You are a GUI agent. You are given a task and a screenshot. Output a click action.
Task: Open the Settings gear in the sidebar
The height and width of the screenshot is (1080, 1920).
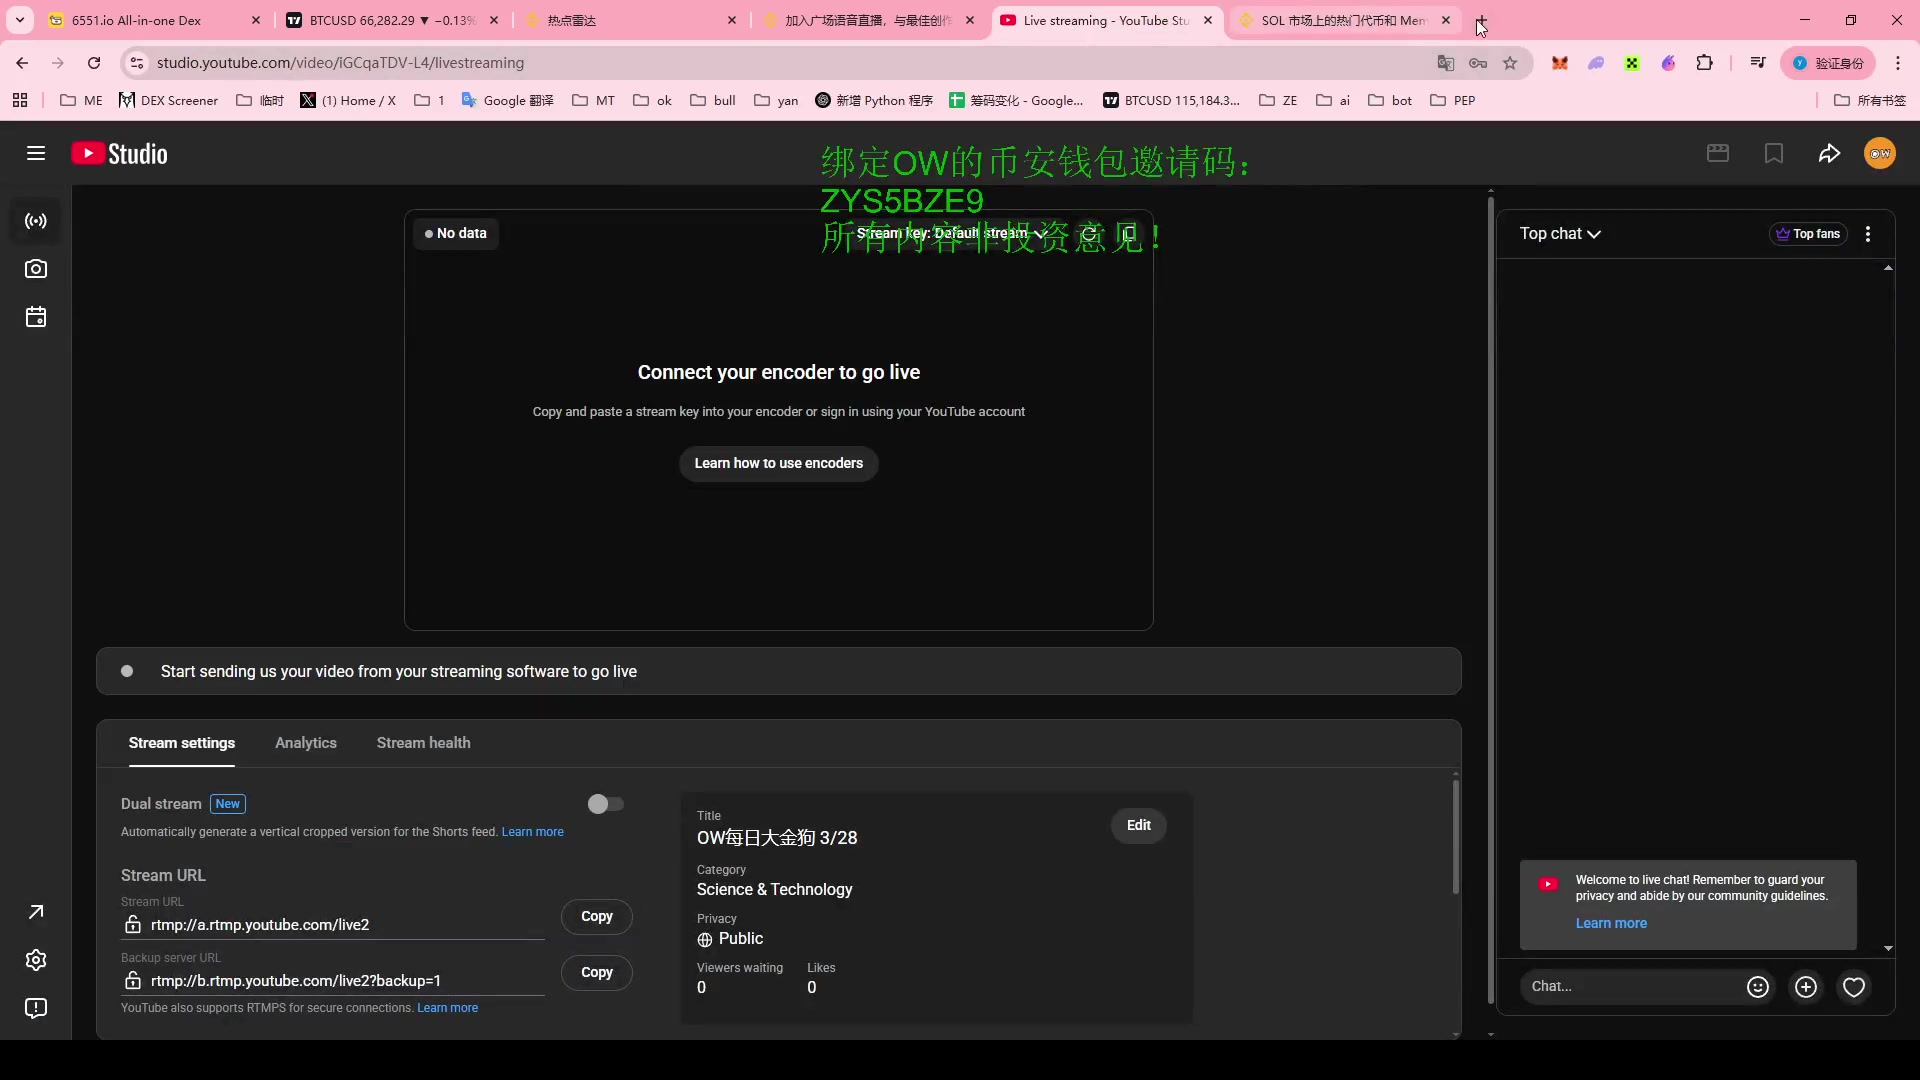[36, 960]
